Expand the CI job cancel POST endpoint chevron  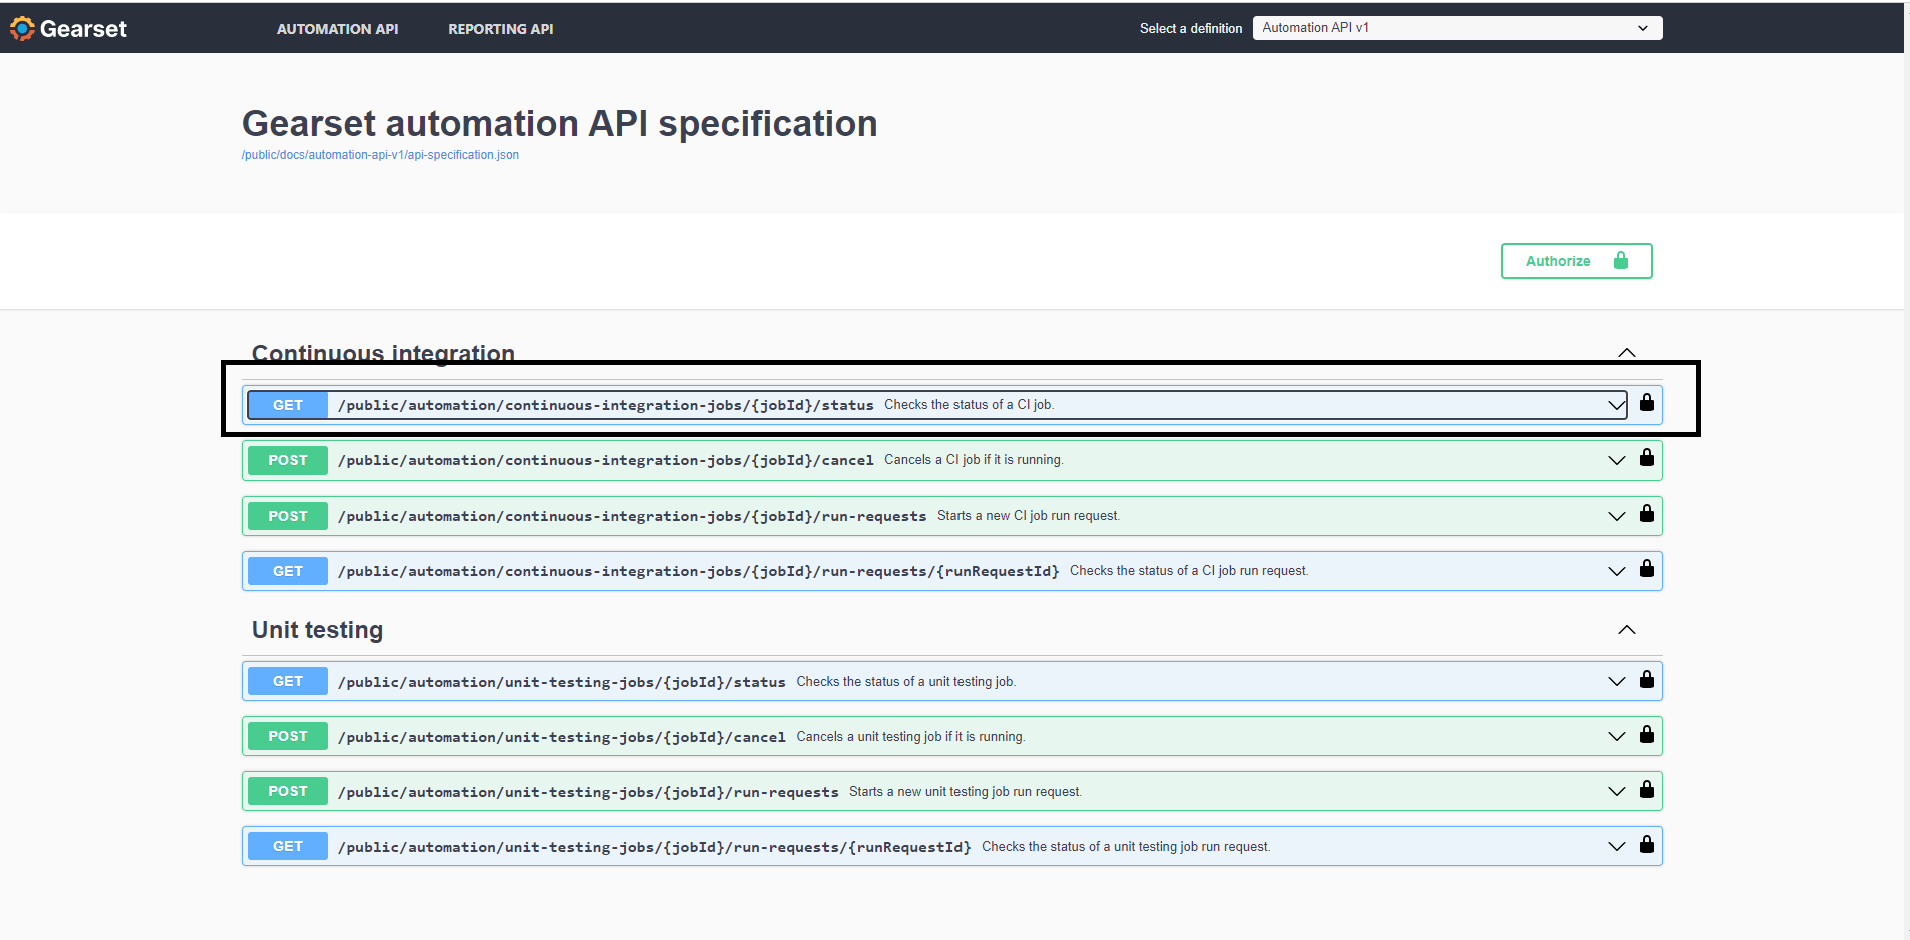click(x=1616, y=460)
